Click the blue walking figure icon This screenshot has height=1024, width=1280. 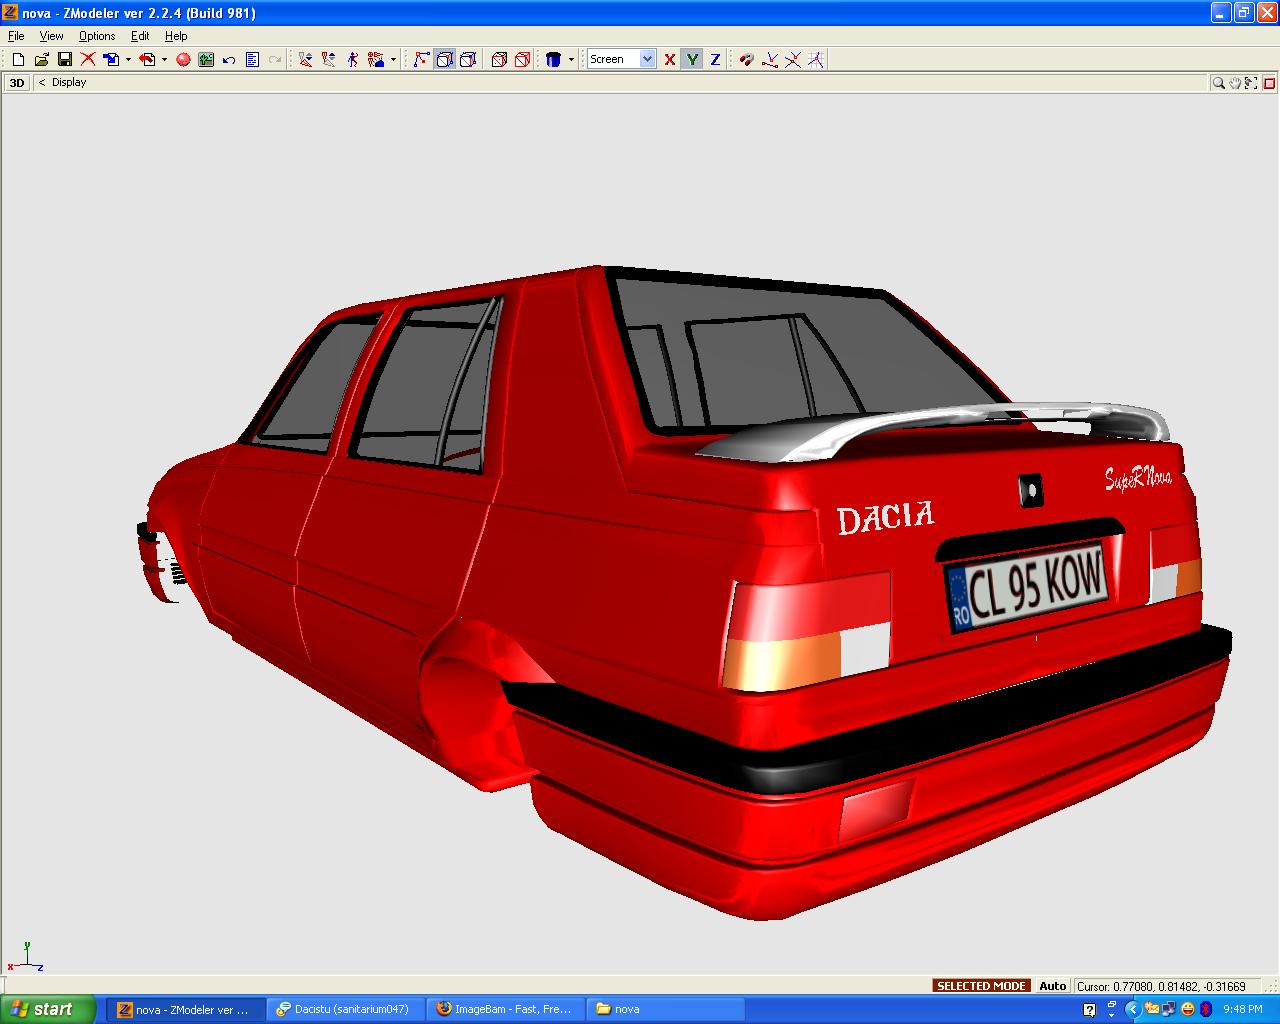point(352,60)
